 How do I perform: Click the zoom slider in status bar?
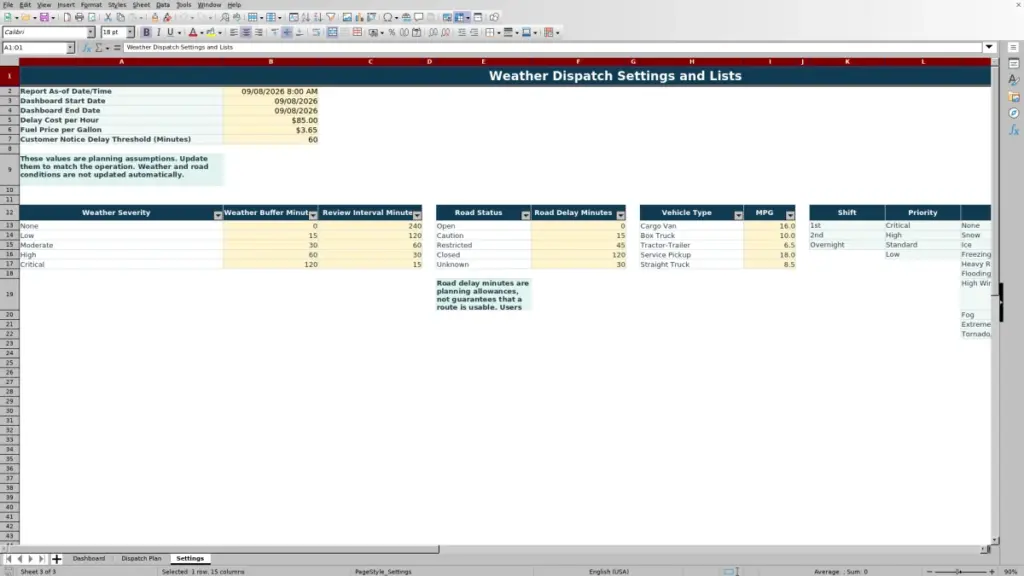(x=960, y=571)
